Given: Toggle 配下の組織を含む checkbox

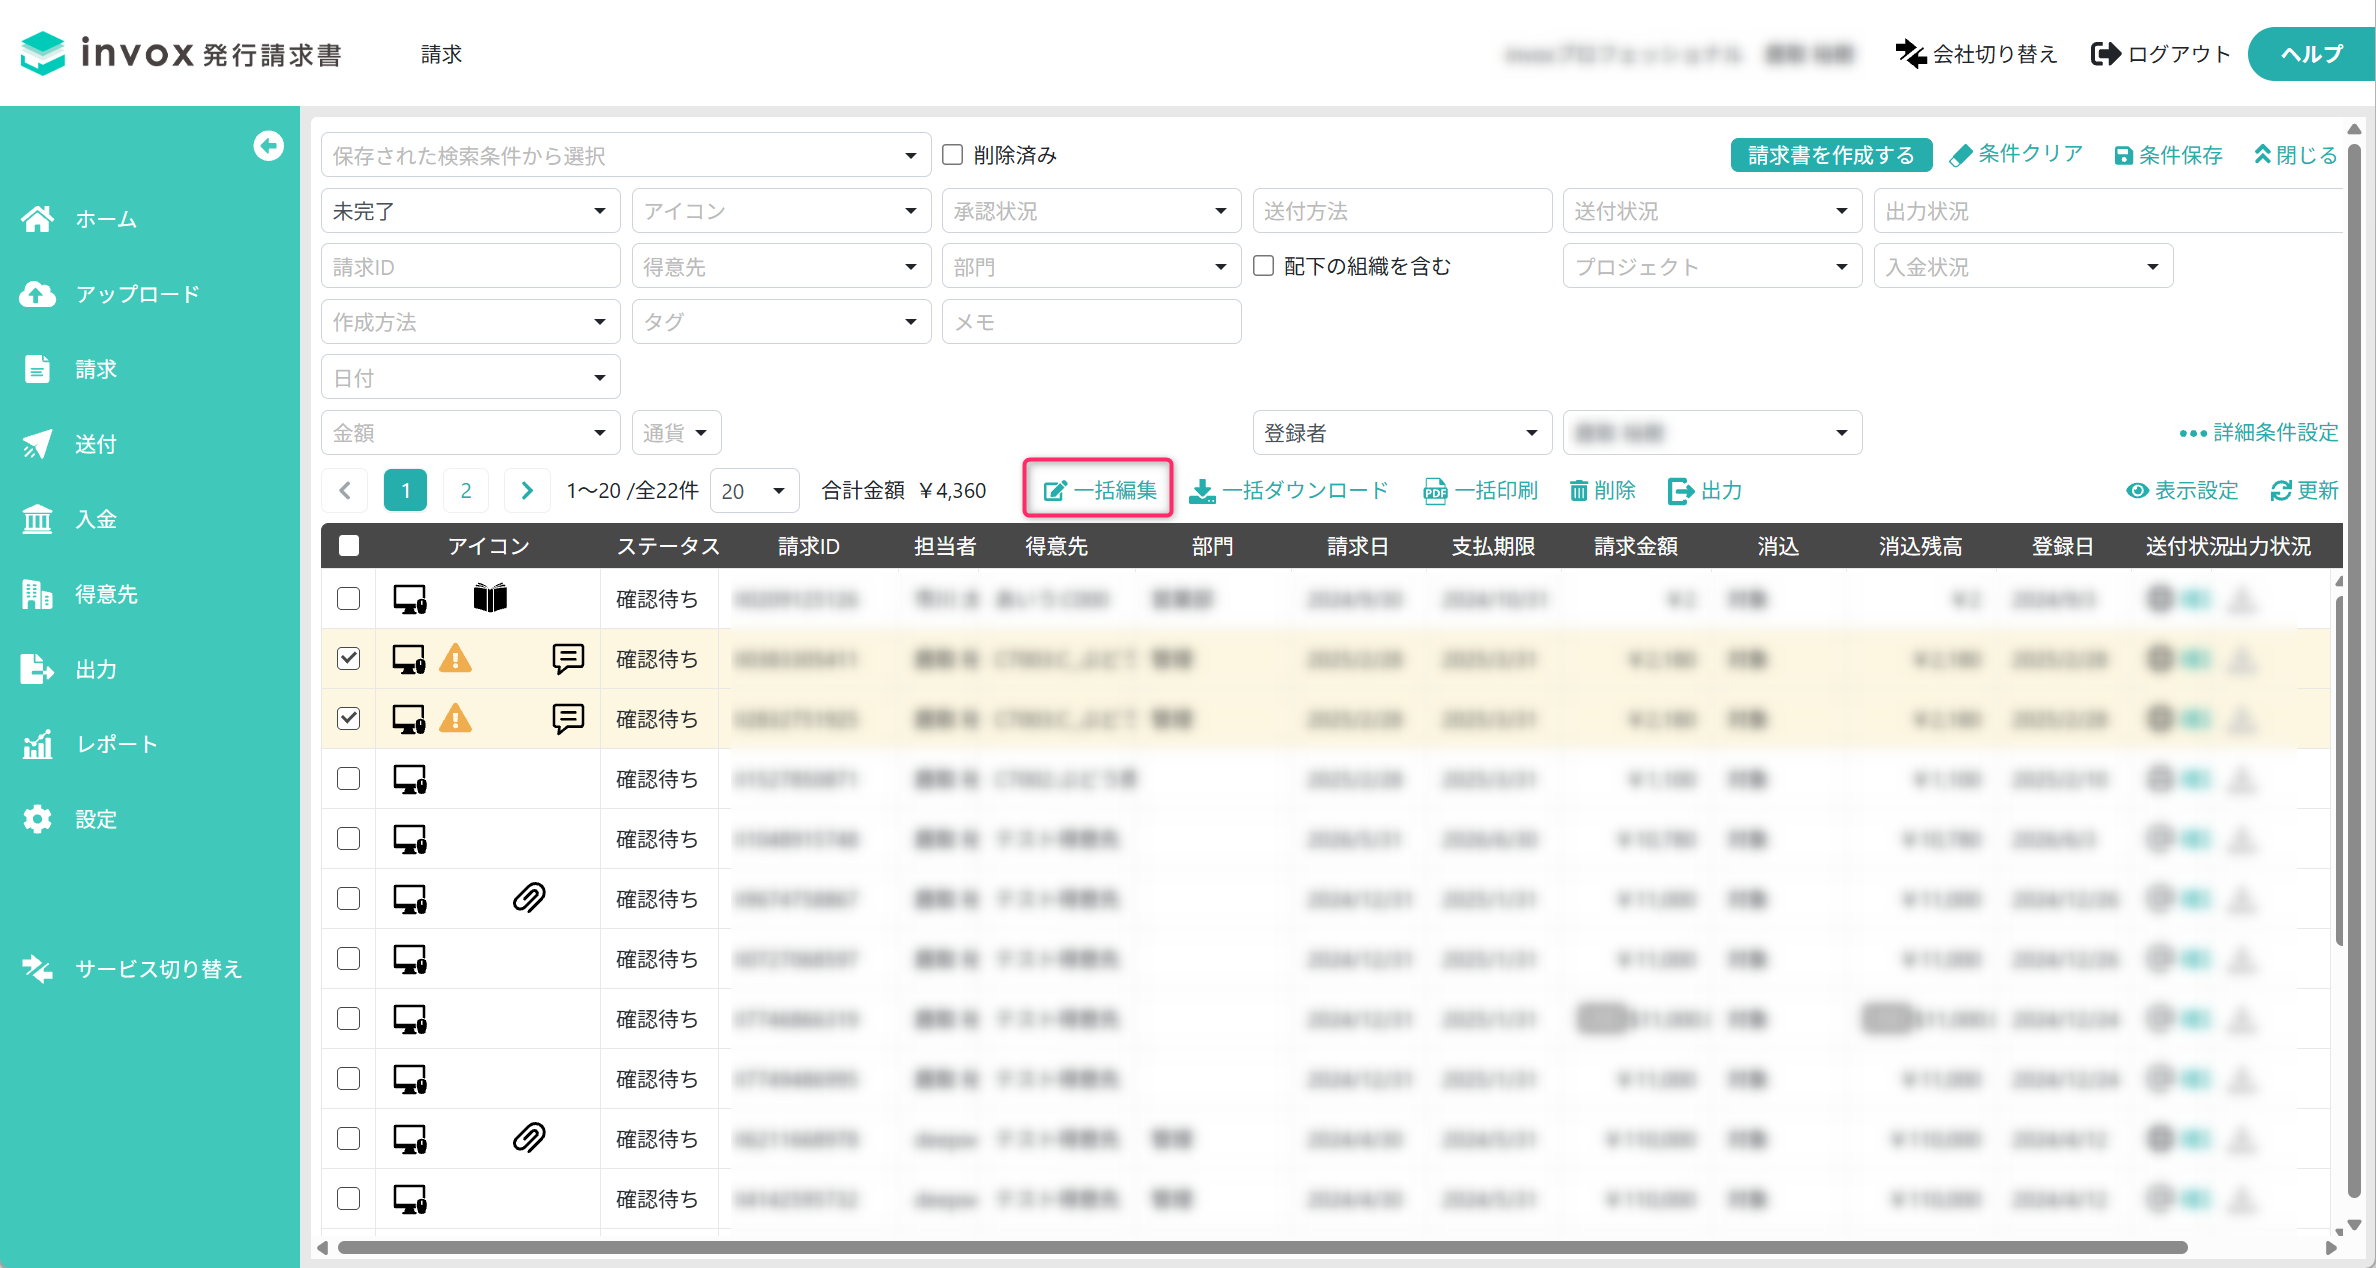Looking at the screenshot, I should [1264, 266].
